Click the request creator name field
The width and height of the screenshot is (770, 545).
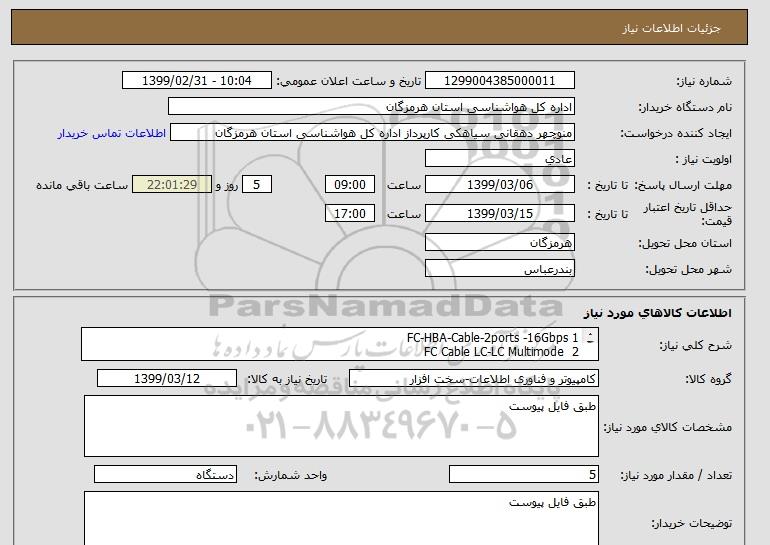pos(372,133)
